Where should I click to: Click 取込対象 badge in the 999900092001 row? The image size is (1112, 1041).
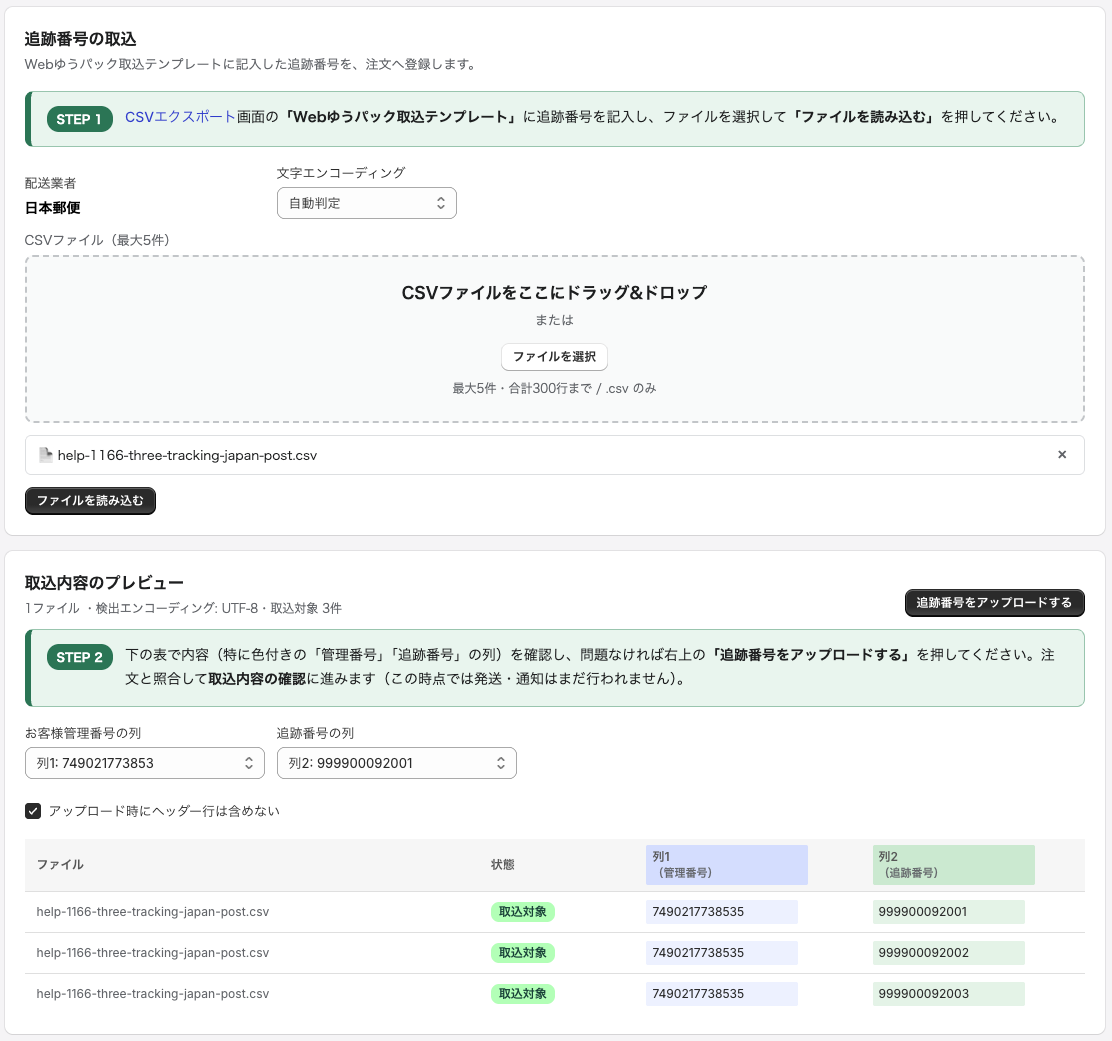[x=523, y=912]
